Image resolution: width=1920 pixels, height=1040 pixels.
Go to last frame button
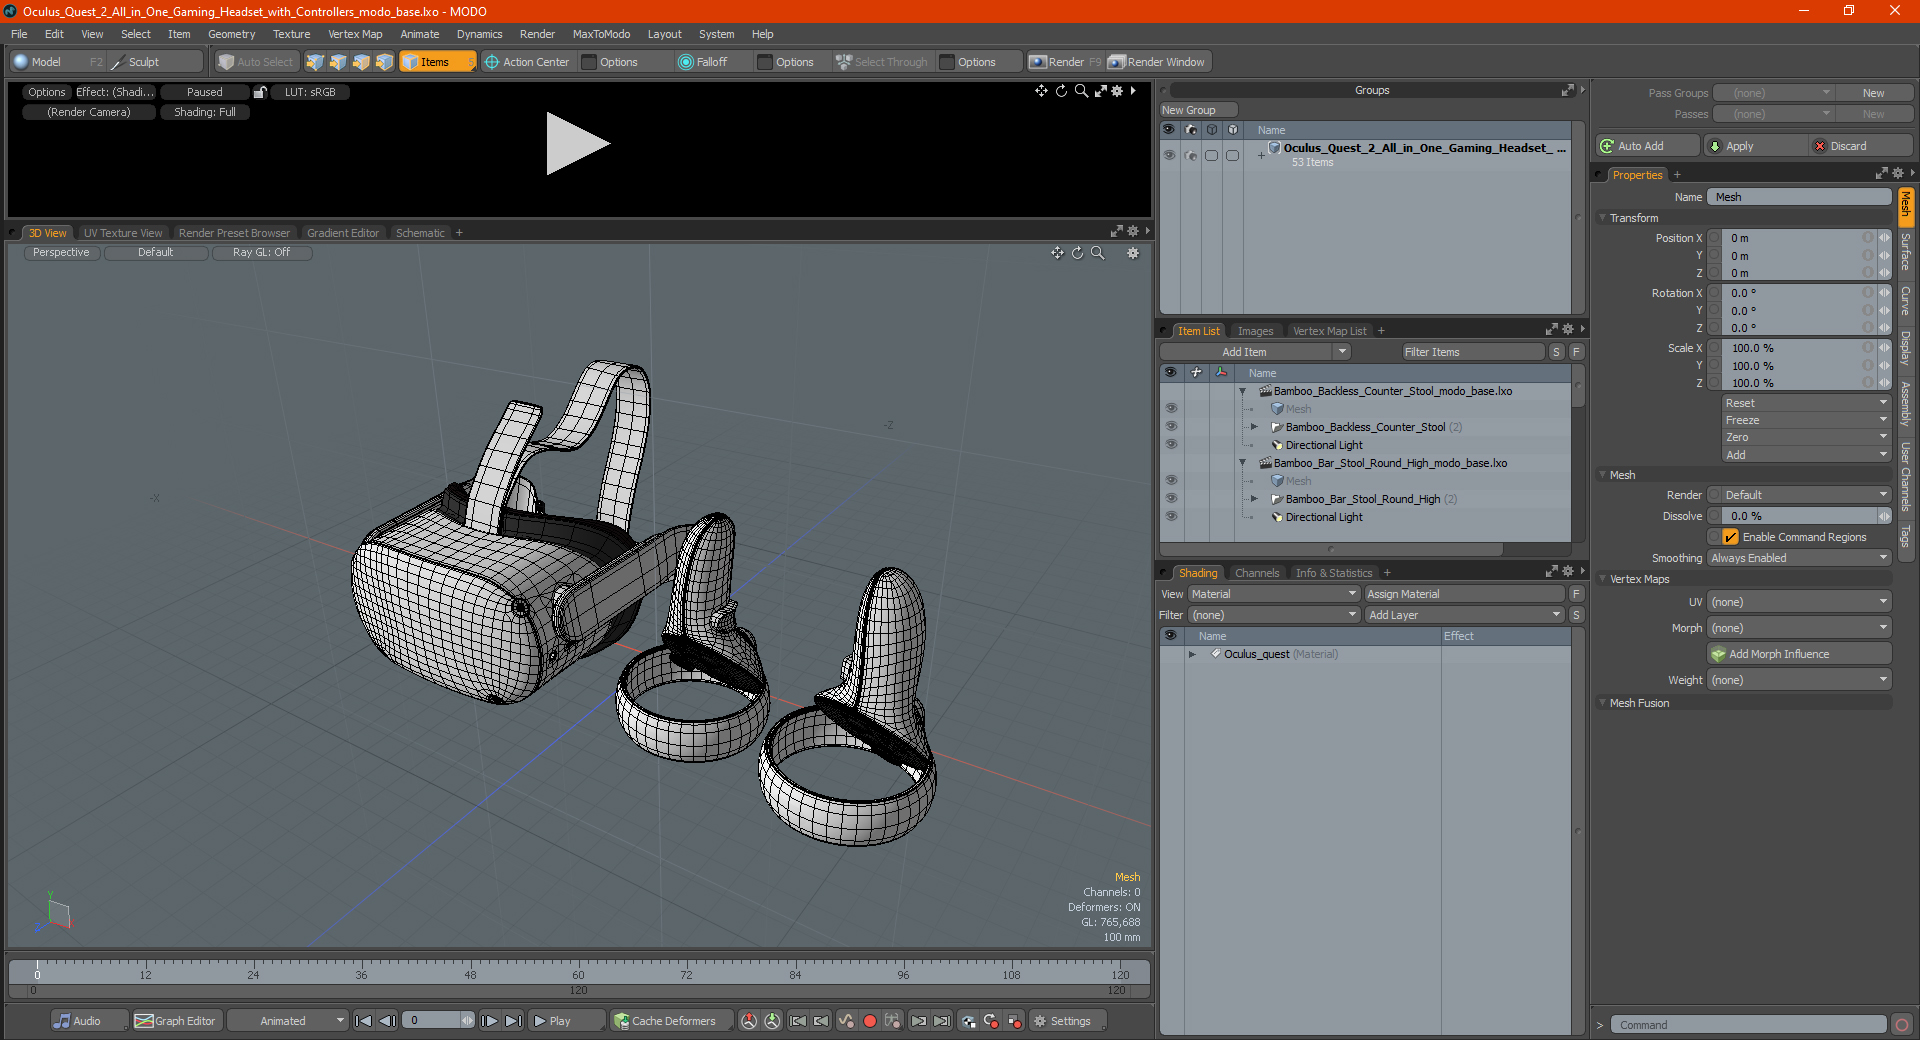(x=513, y=1021)
